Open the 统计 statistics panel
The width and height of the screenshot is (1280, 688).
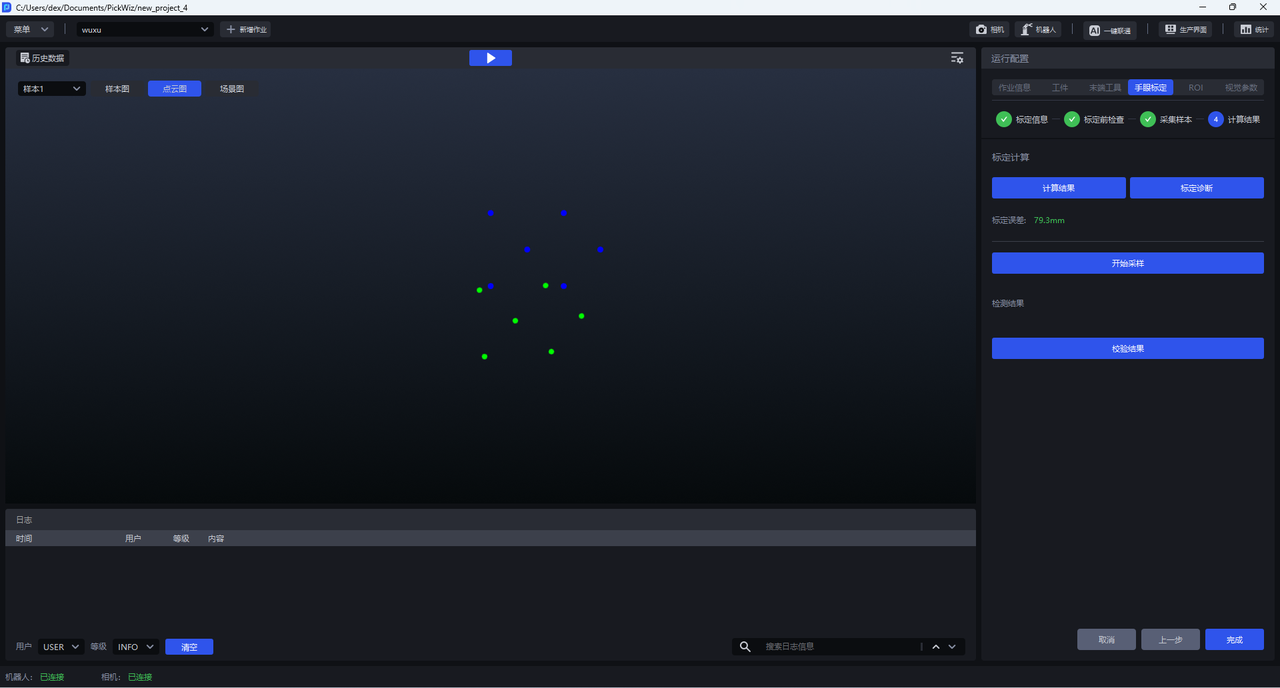pos(1254,30)
